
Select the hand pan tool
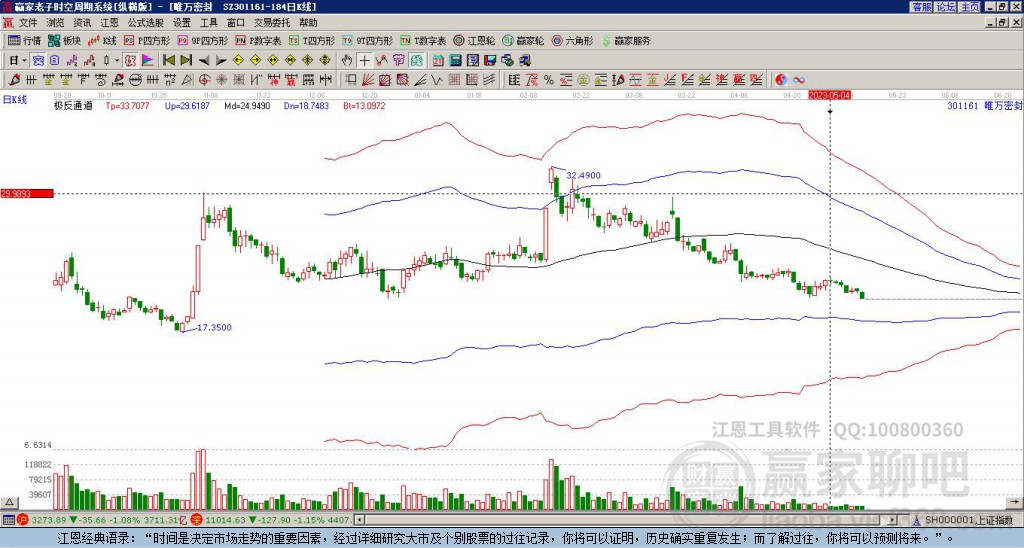pyautogui.click(x=347, y=61)
